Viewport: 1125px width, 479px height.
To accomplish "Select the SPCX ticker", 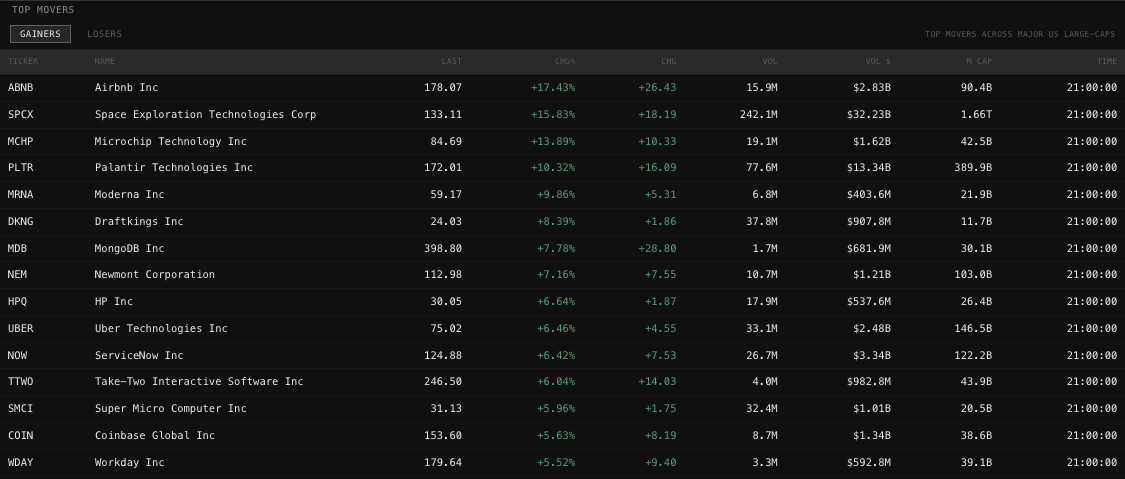I will (21, 114).
